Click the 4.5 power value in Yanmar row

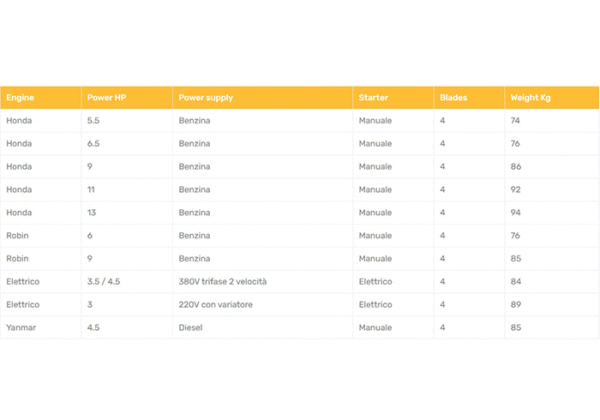pyautogui.click(x=93, y=327)
